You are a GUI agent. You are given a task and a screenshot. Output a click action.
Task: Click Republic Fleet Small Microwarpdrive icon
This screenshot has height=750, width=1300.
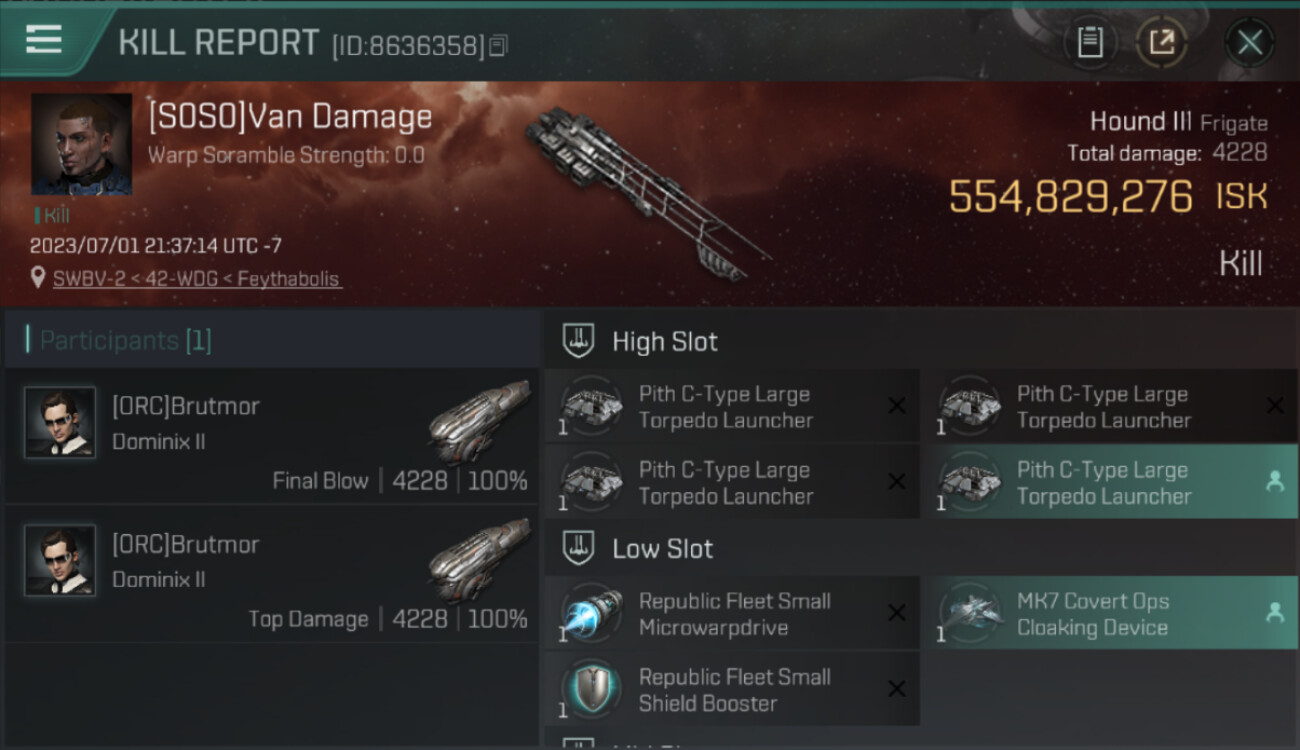pyautogui.click(x=591, y=613)
